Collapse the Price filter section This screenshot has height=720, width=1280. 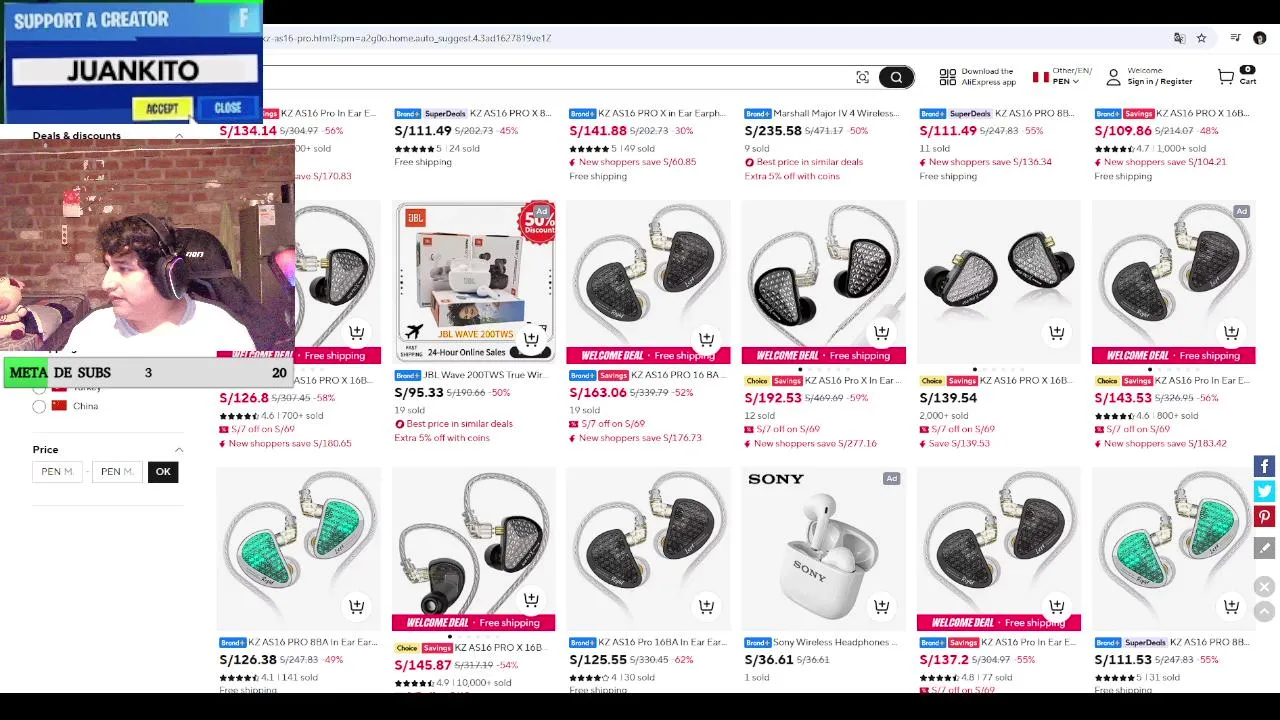pyautogui.click(x=179, y=450)
